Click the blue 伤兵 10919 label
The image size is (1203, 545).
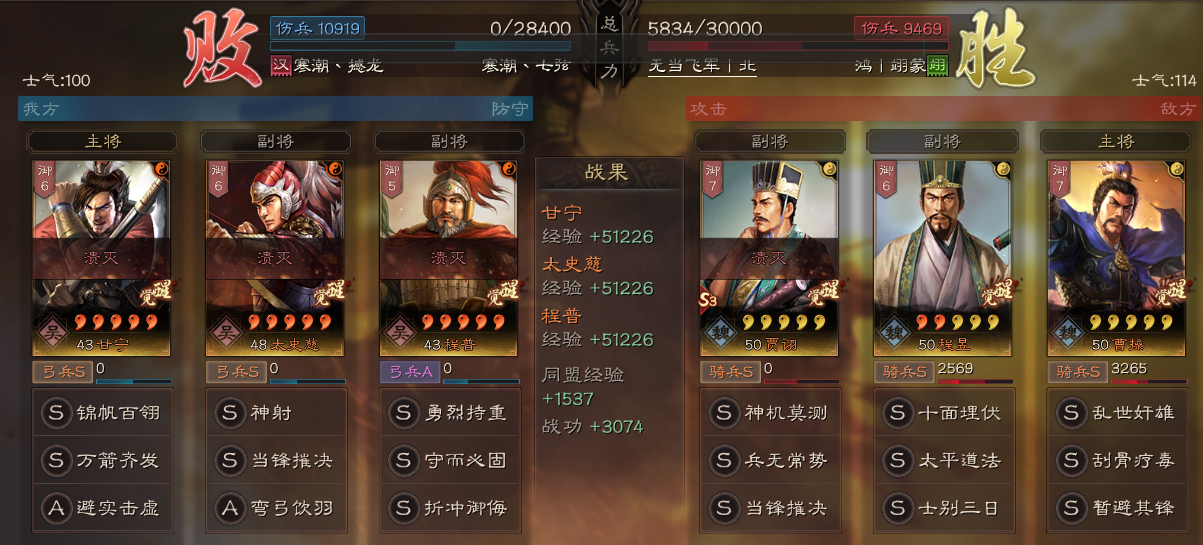[x=317, y=28]
